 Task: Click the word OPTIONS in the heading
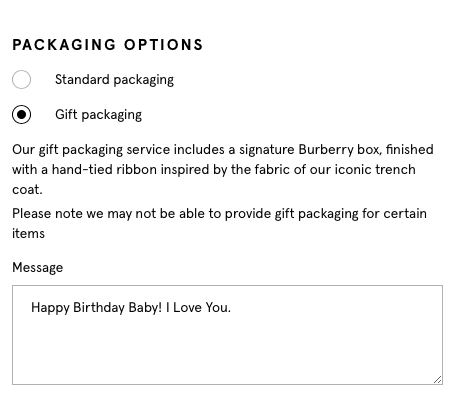(x=163, y=45)
